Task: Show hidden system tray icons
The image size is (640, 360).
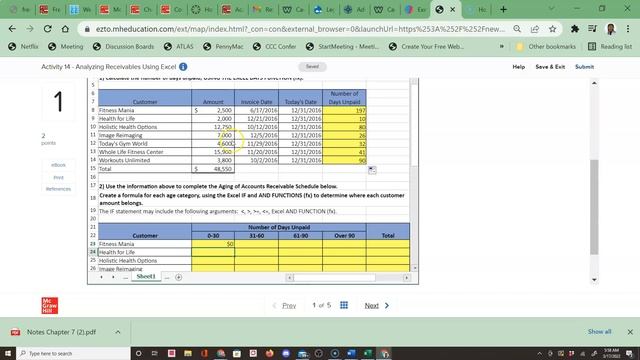Action: point(540,353)
